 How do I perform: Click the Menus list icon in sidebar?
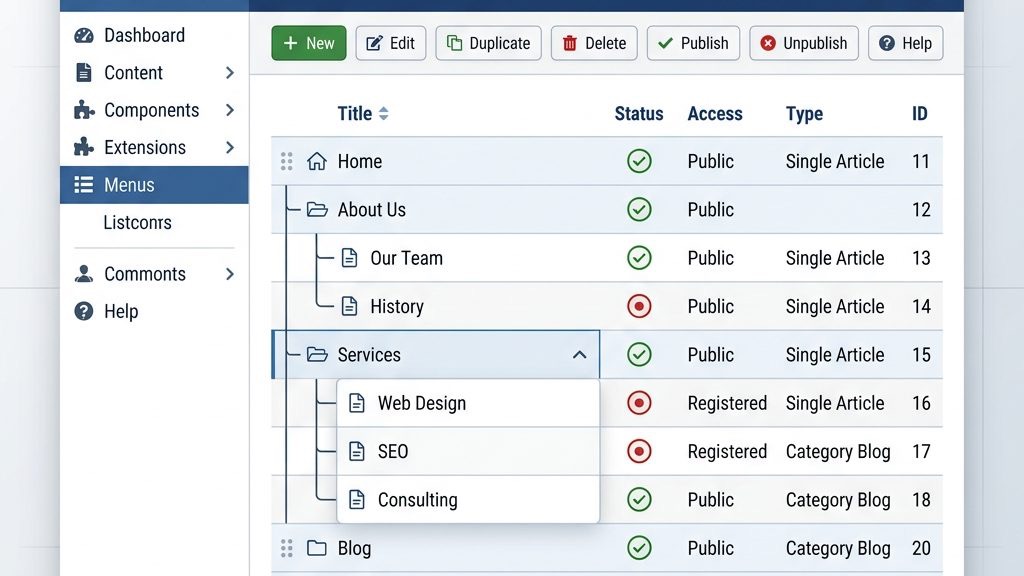(x=82, y=184)
